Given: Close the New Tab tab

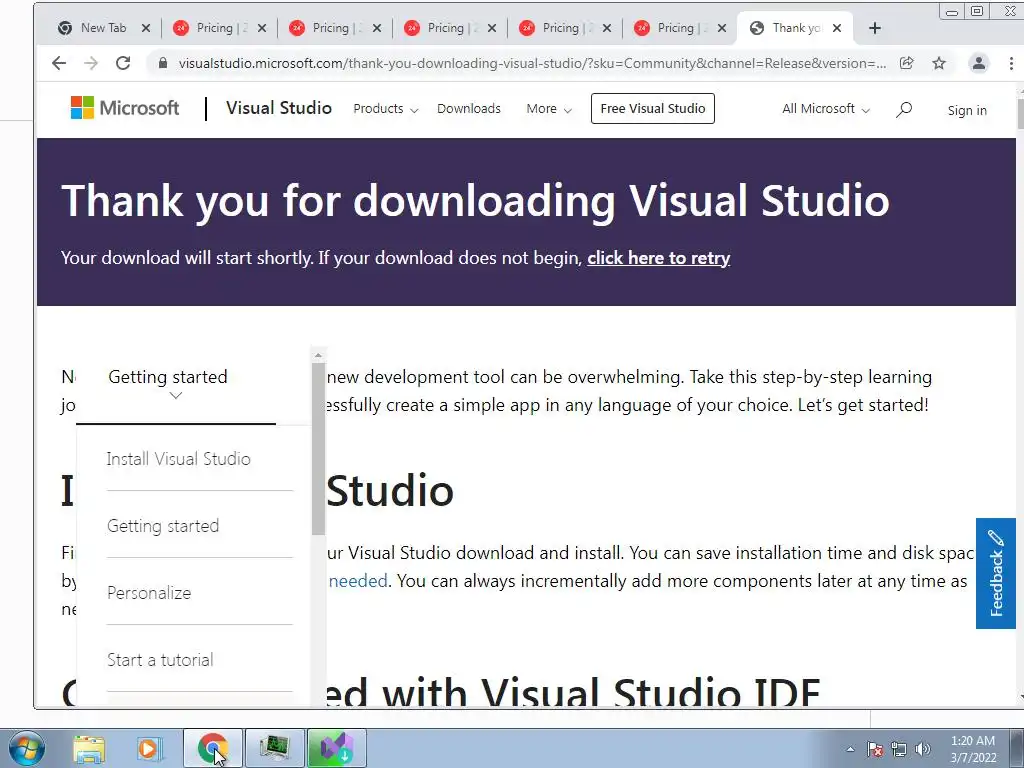Looking at the screenshot, I should click(146, 28).
